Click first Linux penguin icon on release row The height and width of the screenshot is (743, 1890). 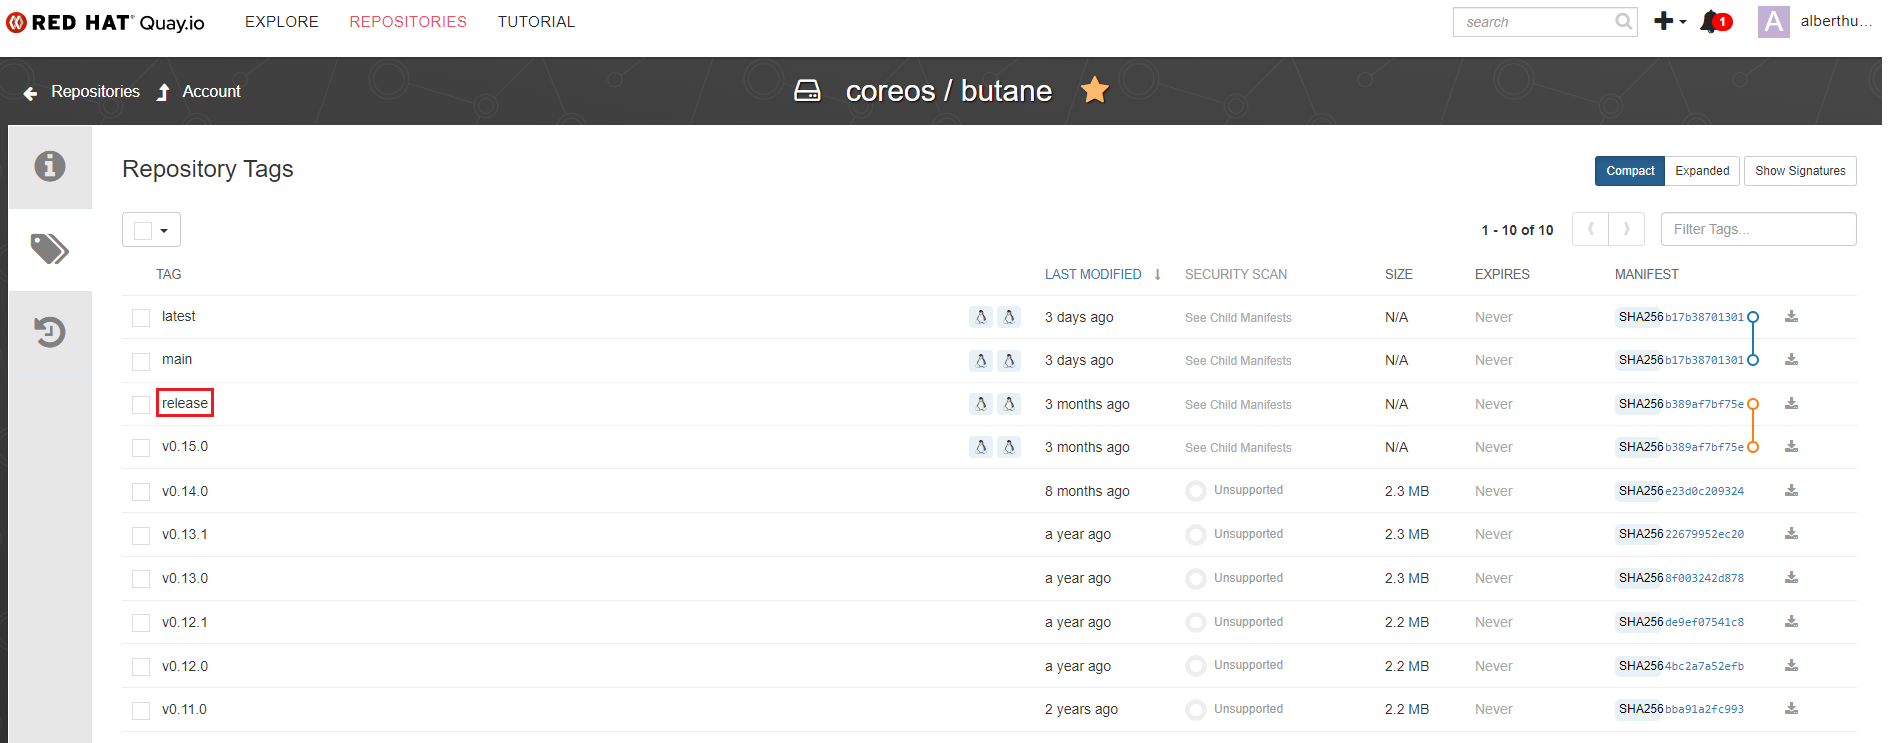click(x=981, y=404)
